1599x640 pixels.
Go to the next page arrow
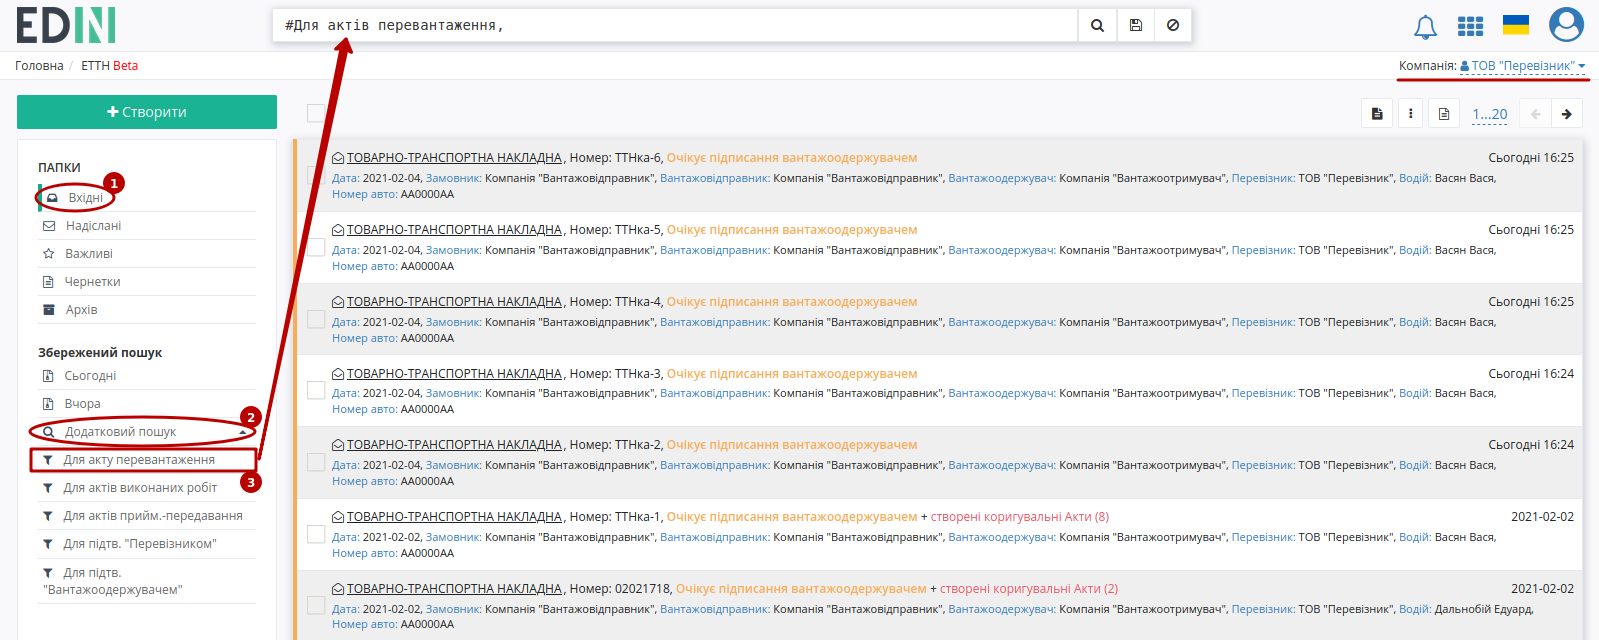[x=1567, y=114]
